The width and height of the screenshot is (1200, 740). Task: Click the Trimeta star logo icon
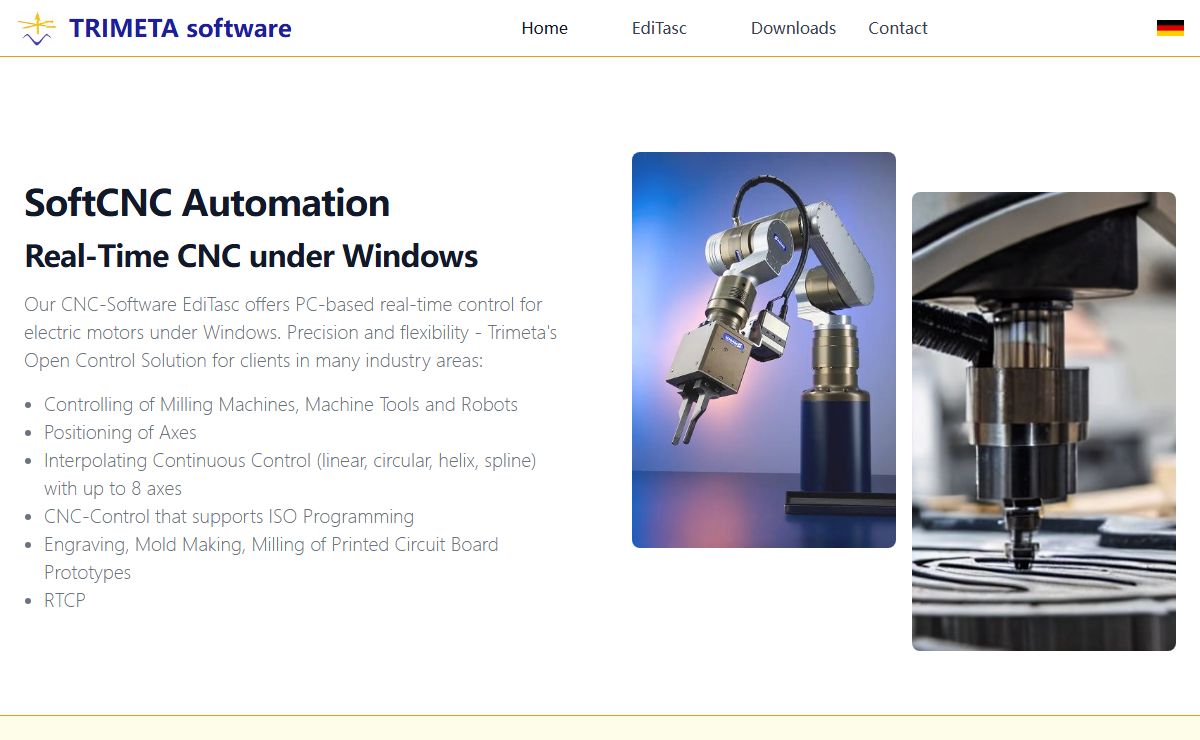pos(37,28)
